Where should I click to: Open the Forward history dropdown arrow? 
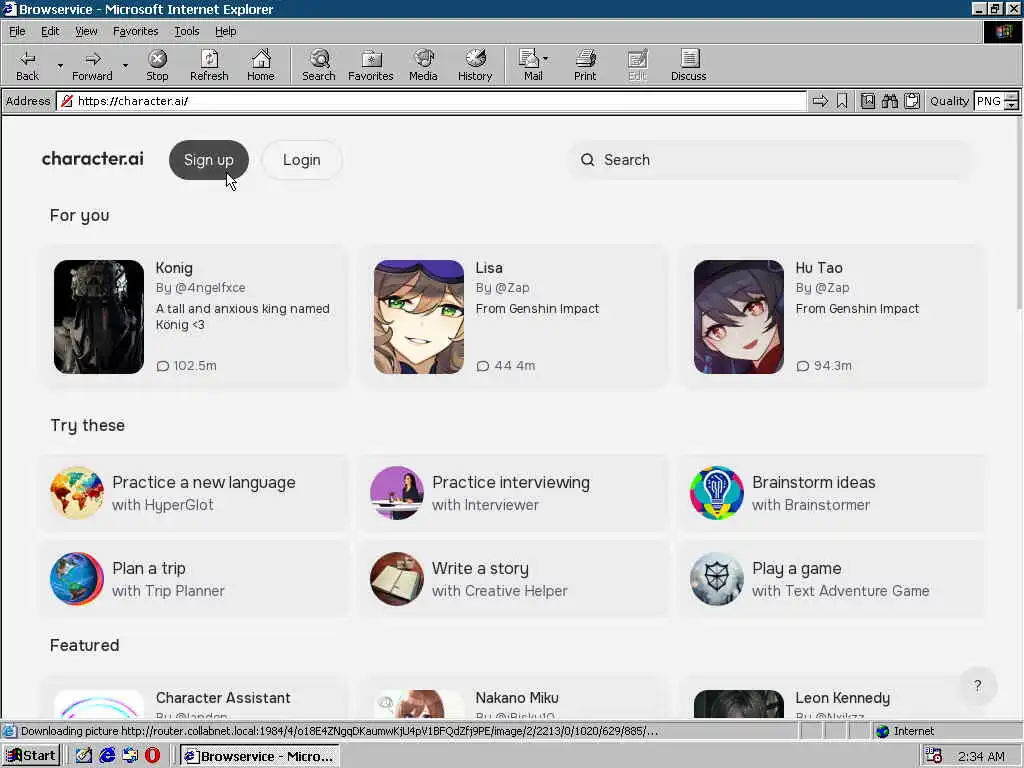pos(125,65)
